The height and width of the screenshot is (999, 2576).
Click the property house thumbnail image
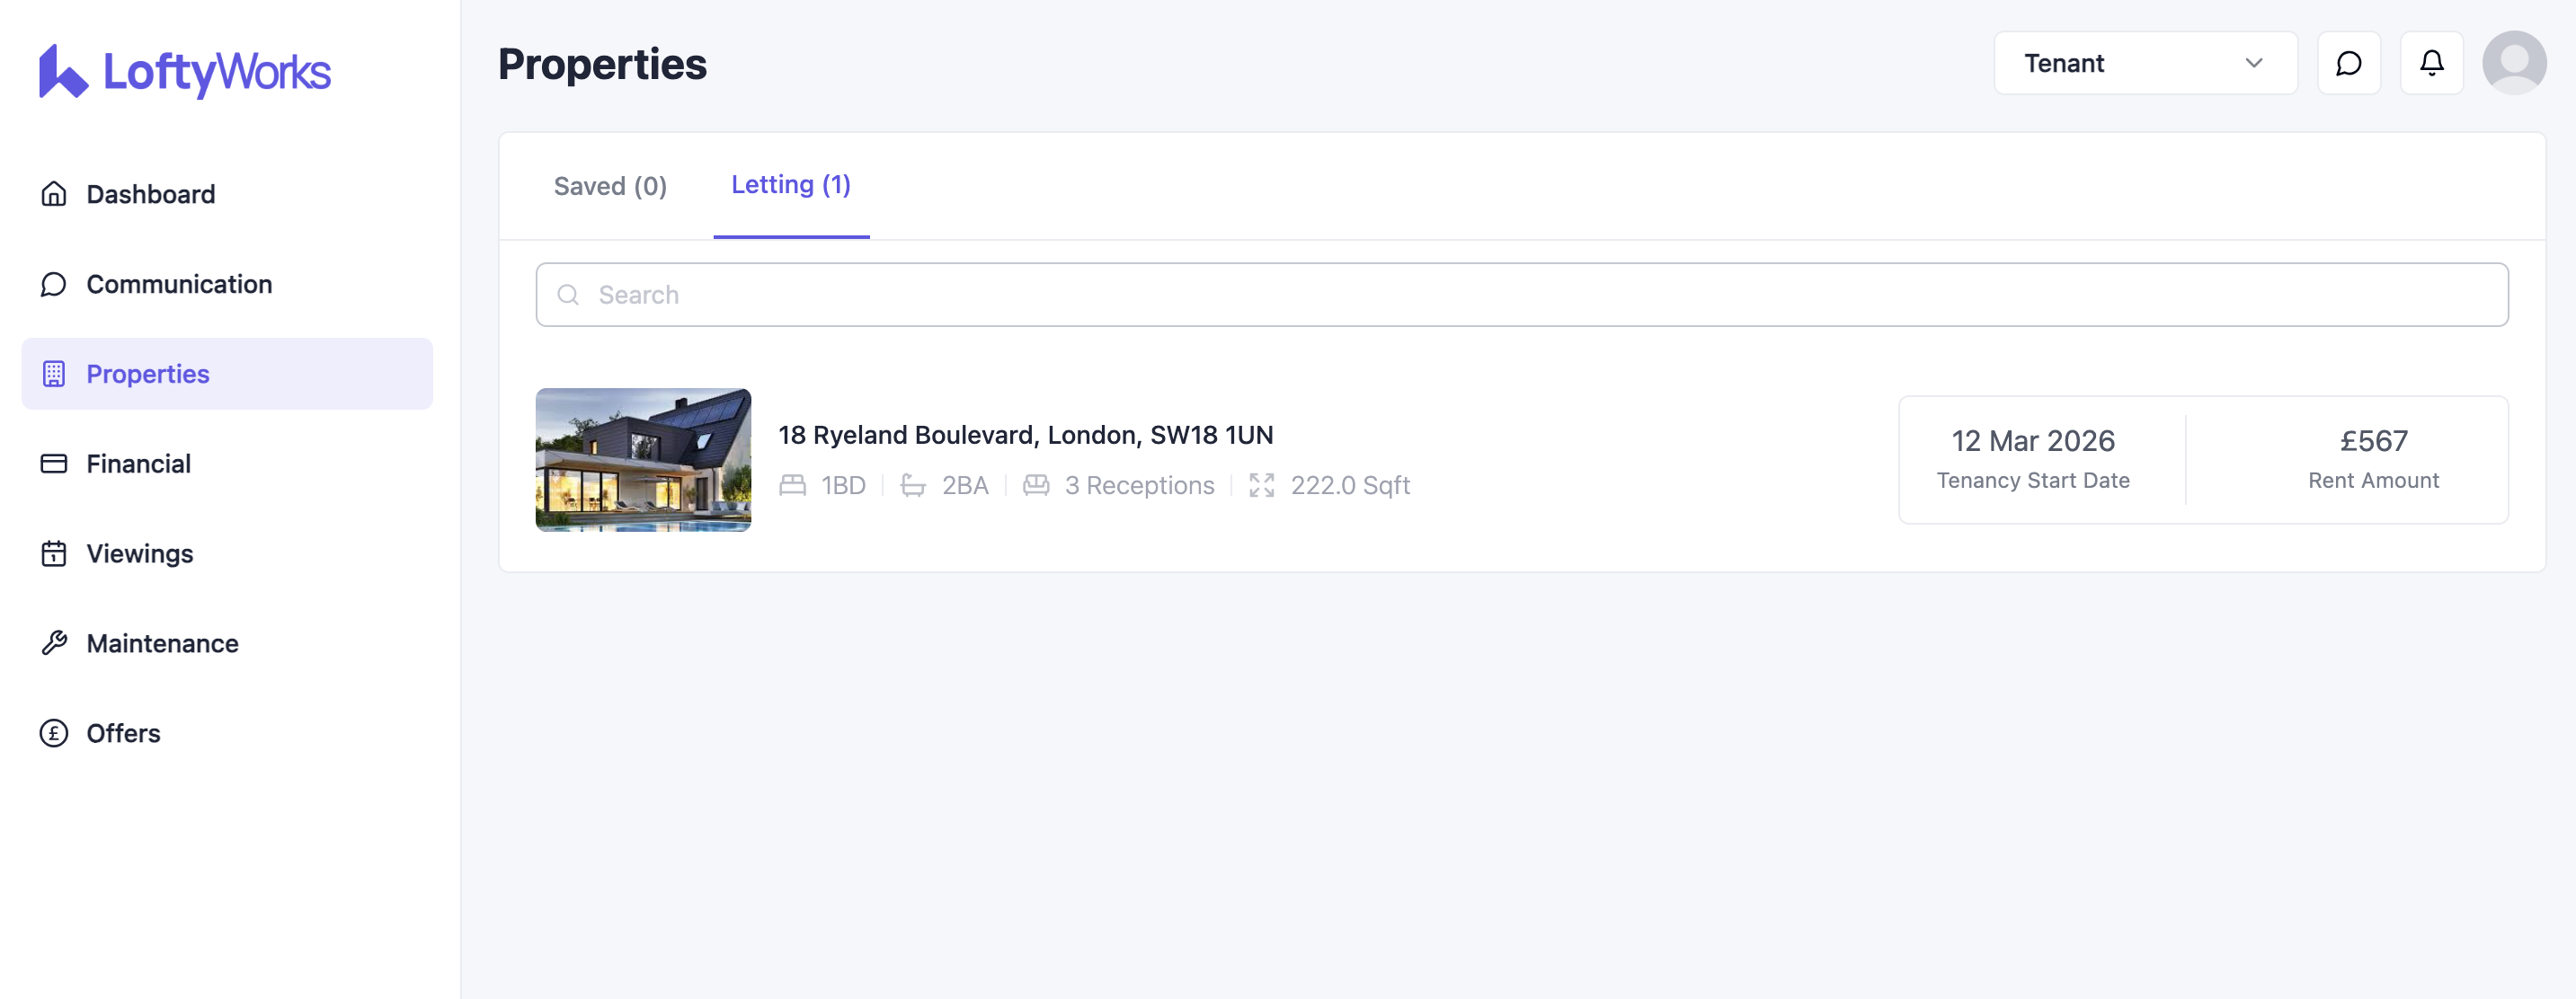coord(643,459)
